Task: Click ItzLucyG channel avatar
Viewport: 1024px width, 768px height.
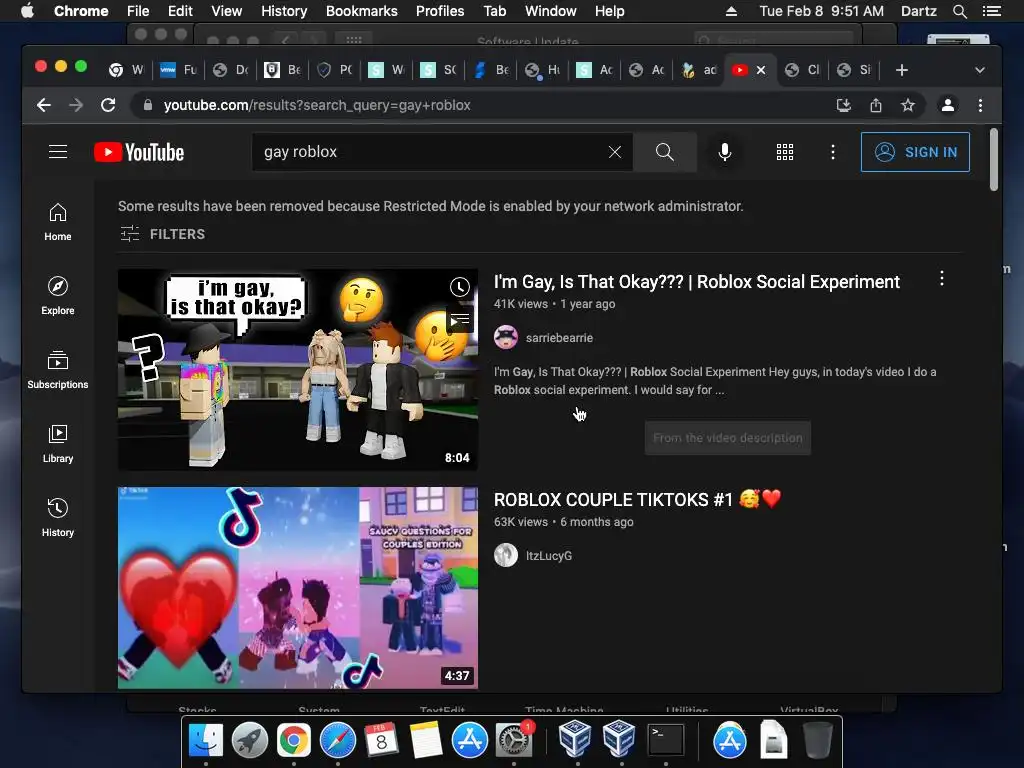Action: click(505, 556)
